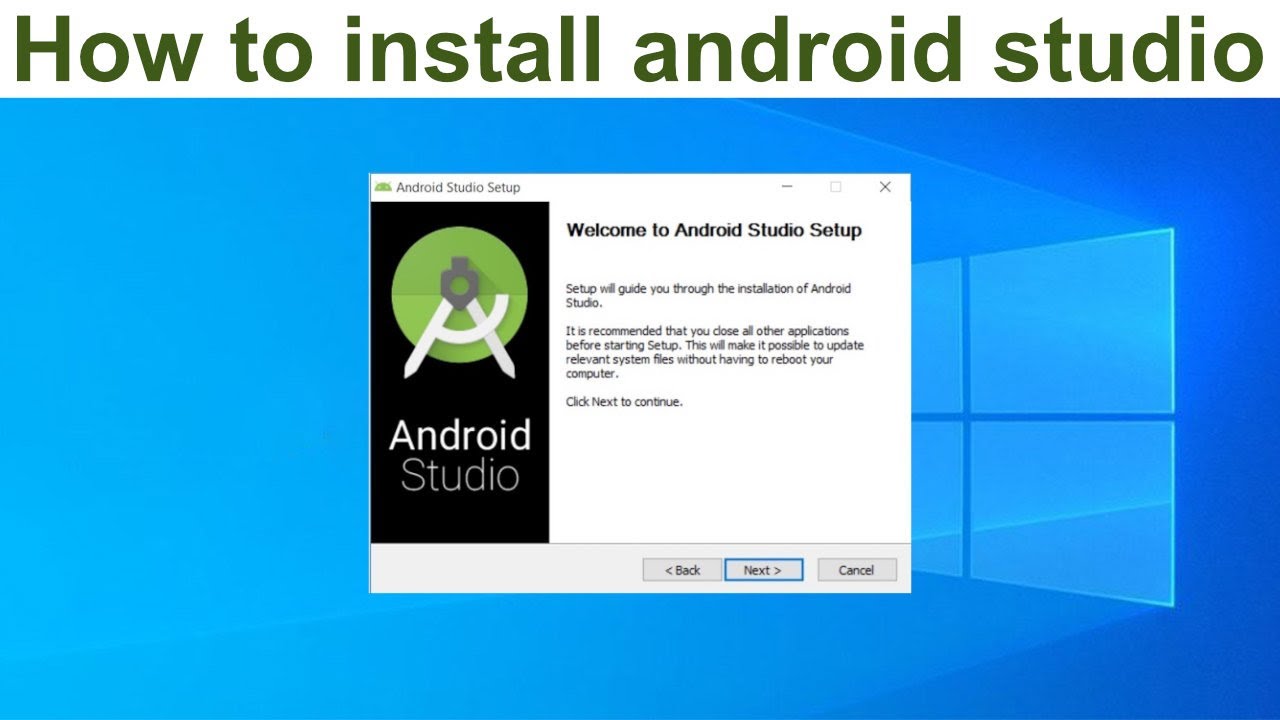The width and height of the screenshot is (1280, 720).
Task: Click the "Click Next to continue." text
Action: point(624,402)
